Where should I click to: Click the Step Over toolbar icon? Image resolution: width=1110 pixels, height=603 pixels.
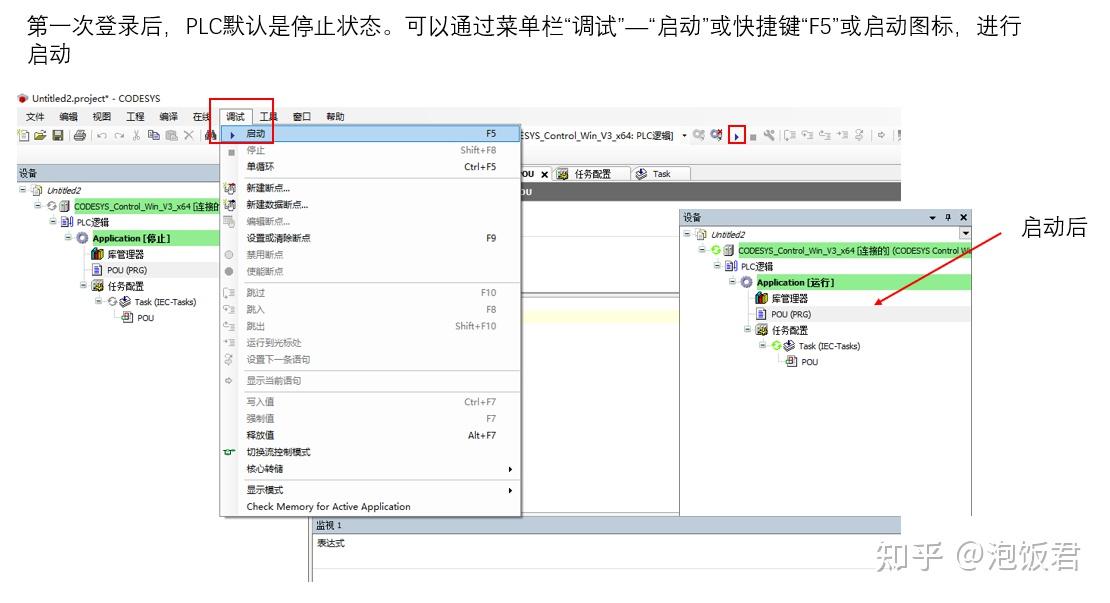tap(790, 134)
